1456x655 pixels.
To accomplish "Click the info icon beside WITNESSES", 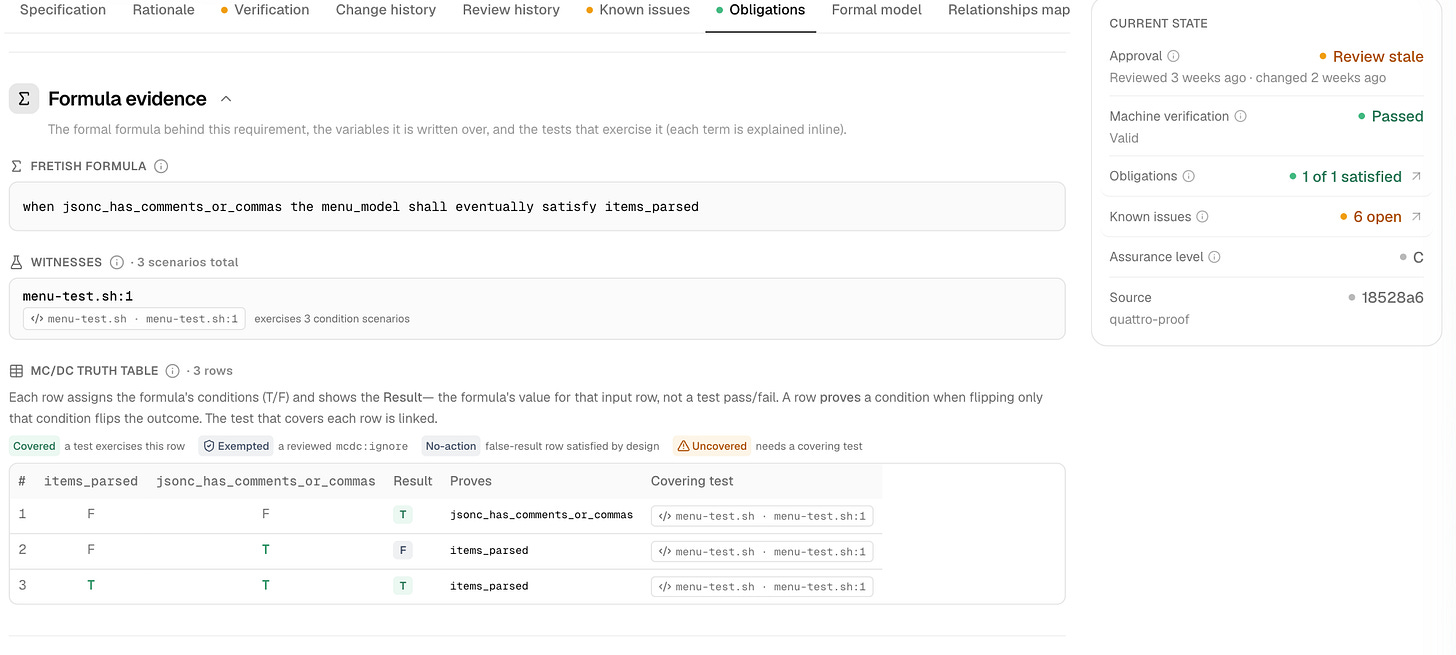I will 117,262.
